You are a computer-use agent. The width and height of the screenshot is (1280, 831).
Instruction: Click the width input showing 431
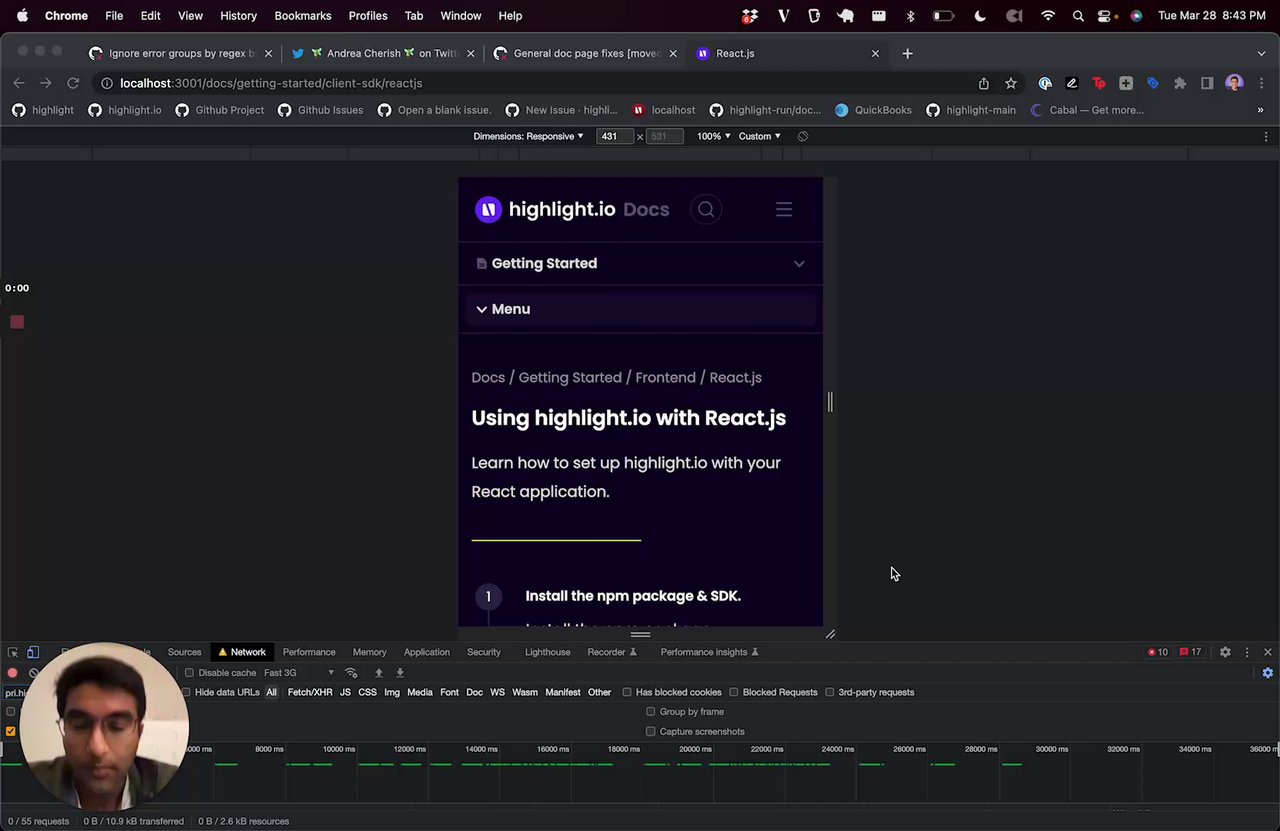pos(614,136)
